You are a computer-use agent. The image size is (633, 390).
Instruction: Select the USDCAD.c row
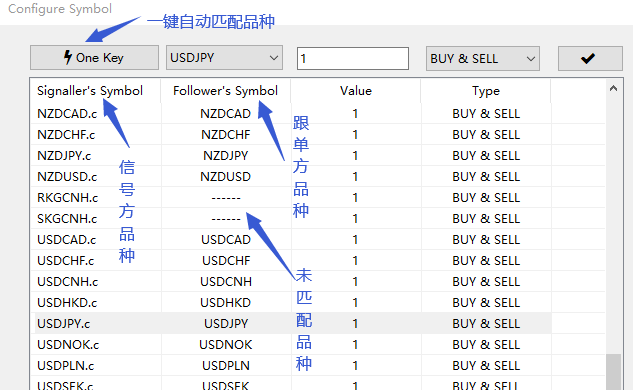(x=291, y=239)
